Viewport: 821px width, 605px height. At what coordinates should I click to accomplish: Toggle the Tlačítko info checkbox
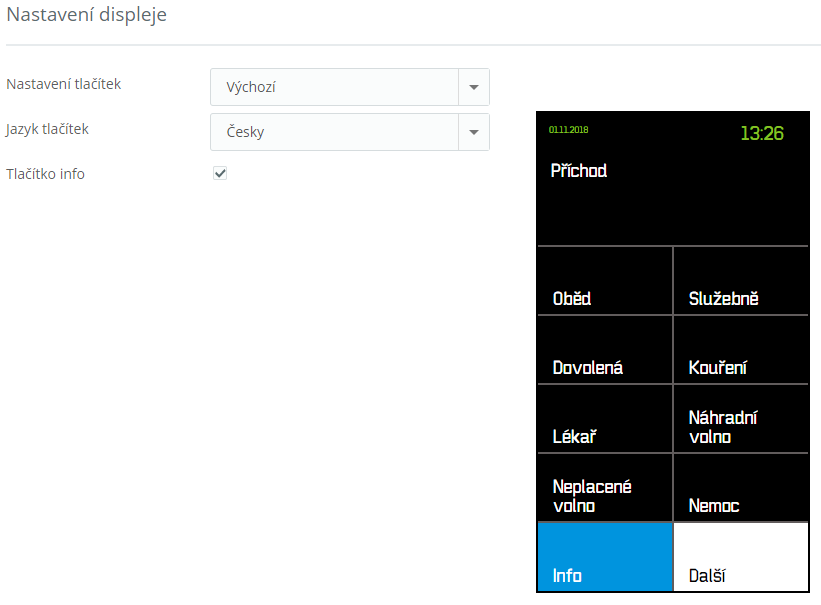[x=220, y=173]
